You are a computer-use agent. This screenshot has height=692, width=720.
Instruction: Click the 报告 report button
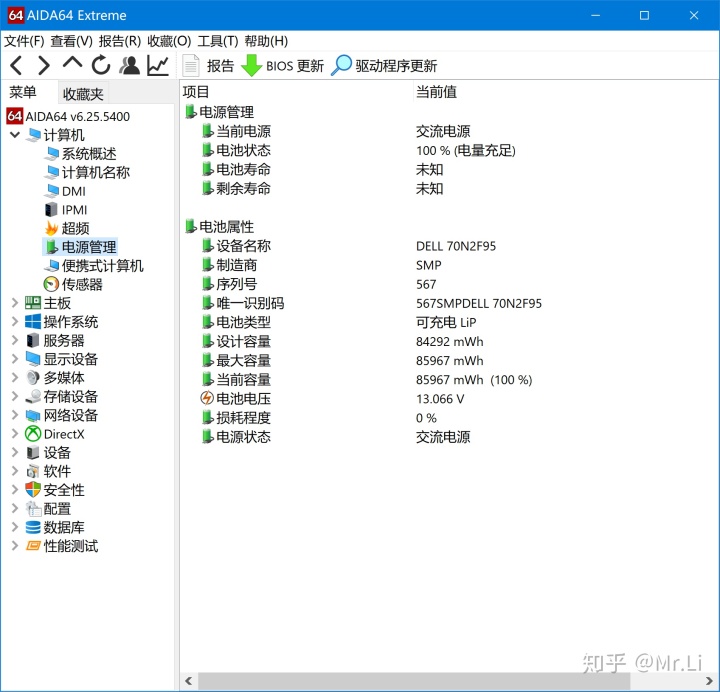pyautogui.click(x=208, y=66)
